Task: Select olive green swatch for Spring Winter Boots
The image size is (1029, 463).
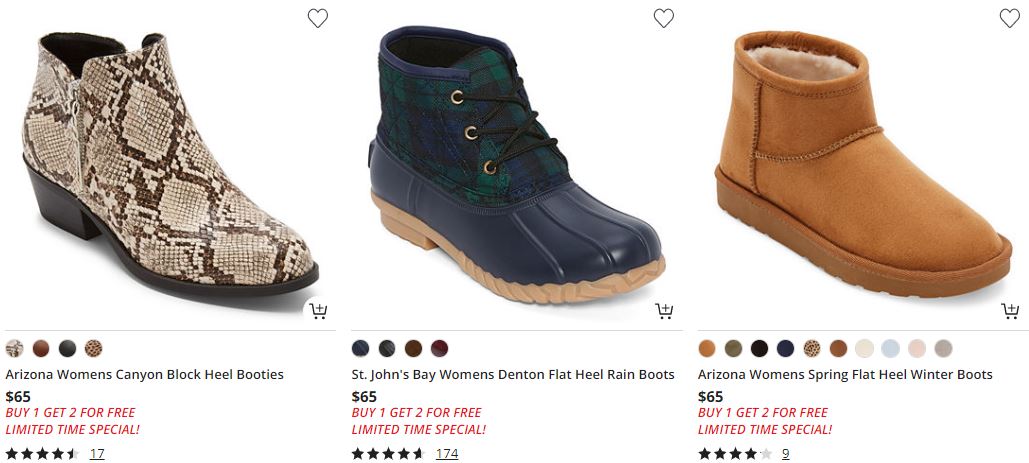Action: [734, 348]
